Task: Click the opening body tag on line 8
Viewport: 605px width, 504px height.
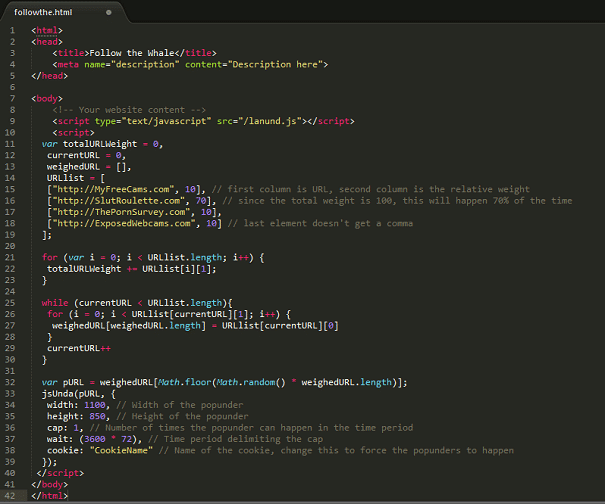Action: click(48, 98)
